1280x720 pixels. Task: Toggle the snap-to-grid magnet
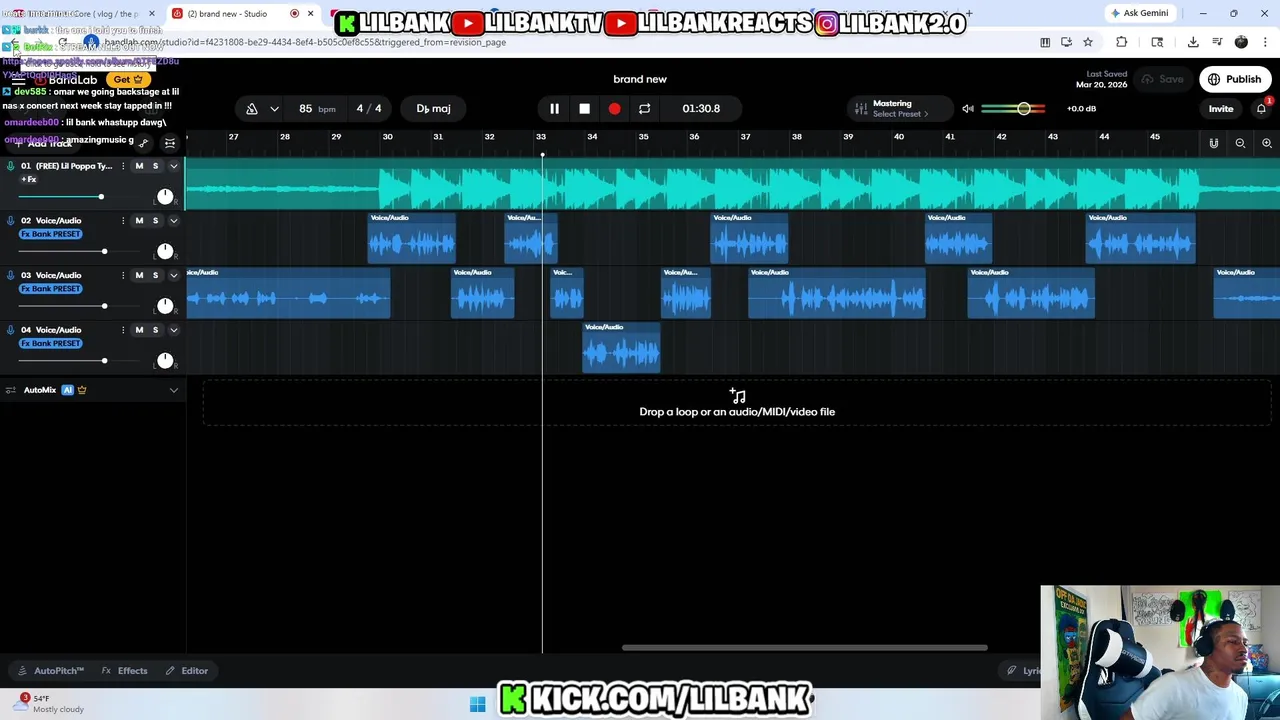point(1213,143)
